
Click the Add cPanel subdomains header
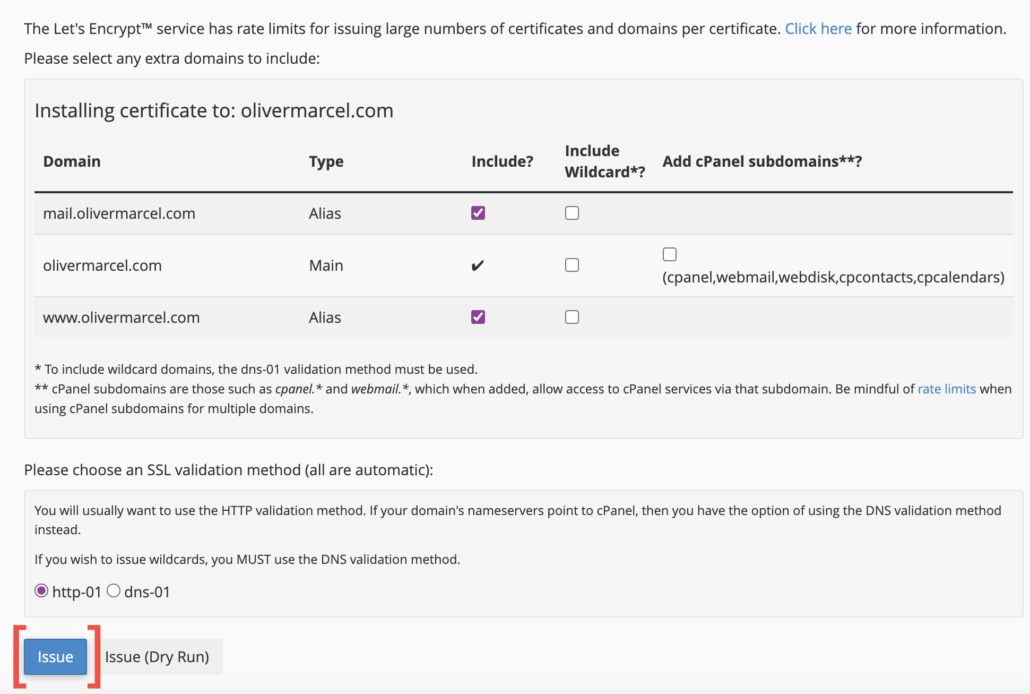pos(762,162)
